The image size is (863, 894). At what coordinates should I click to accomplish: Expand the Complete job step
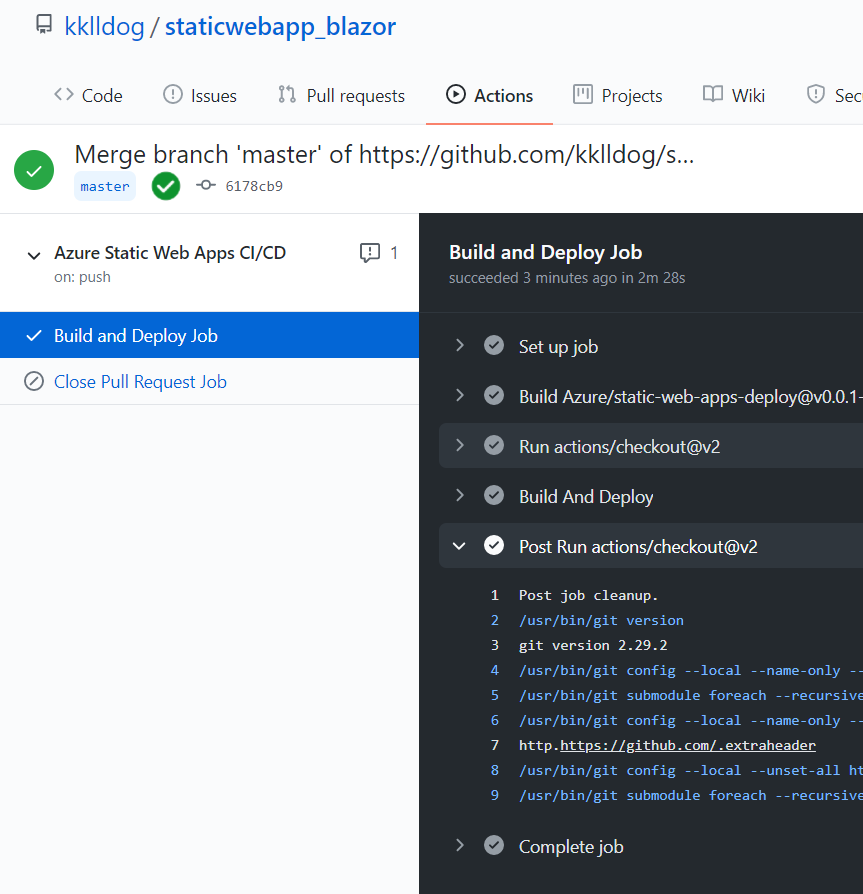[460, 846]
